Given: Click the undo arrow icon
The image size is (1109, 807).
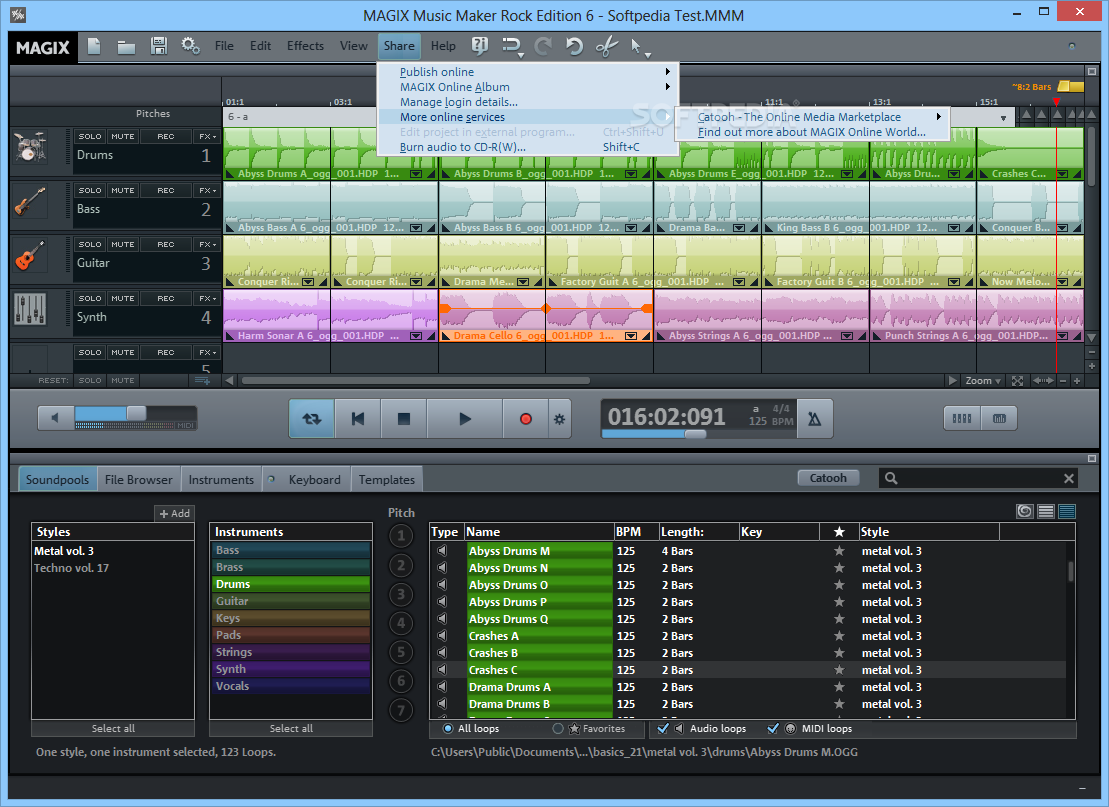Looking at the screenshot, I should (x=574, y=47).
